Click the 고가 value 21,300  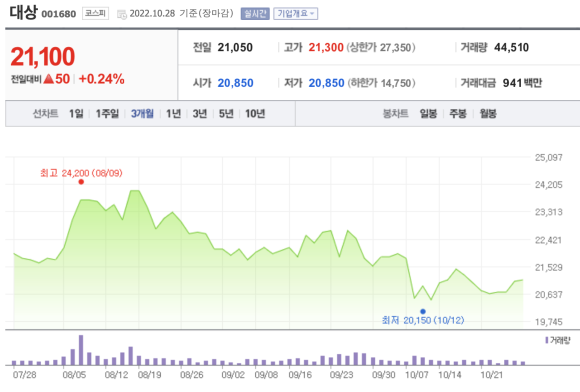click(x=326, y=47)
